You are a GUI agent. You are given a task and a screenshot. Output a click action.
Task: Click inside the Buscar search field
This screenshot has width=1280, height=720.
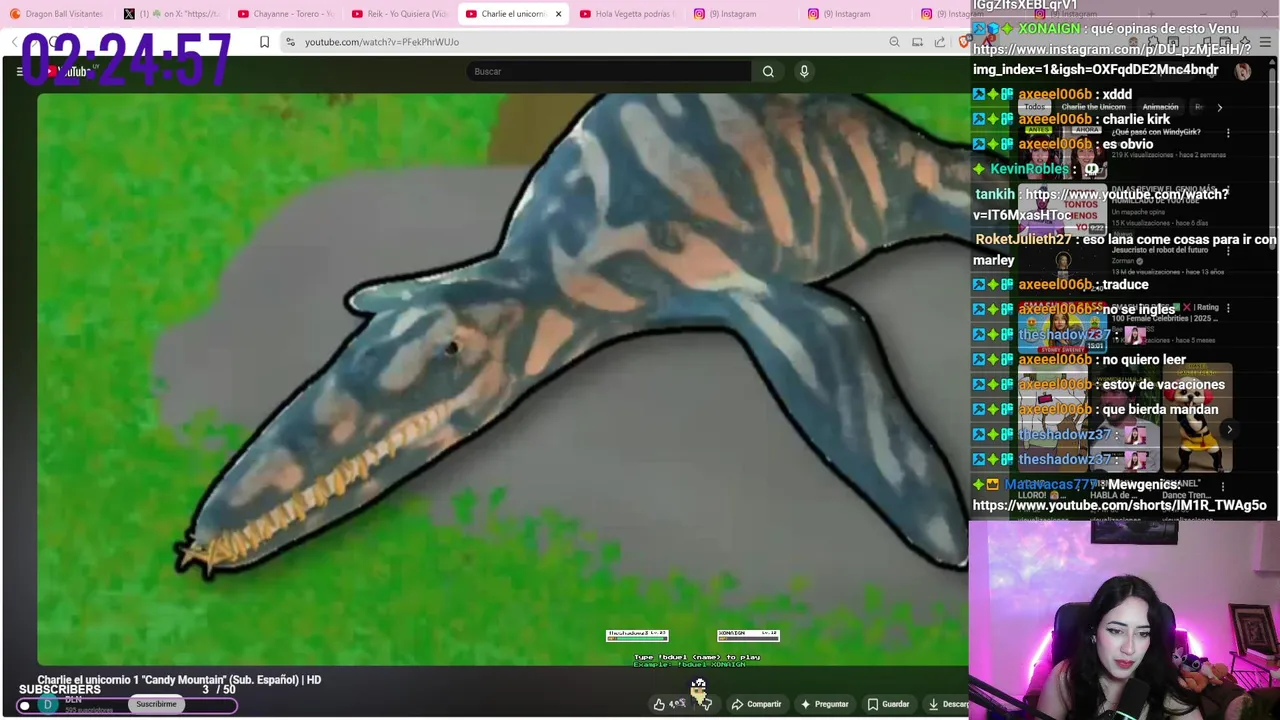point(608,71)
